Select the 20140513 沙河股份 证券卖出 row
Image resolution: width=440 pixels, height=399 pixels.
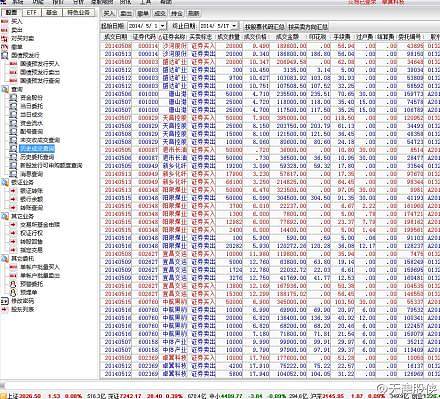pos(270,54)
